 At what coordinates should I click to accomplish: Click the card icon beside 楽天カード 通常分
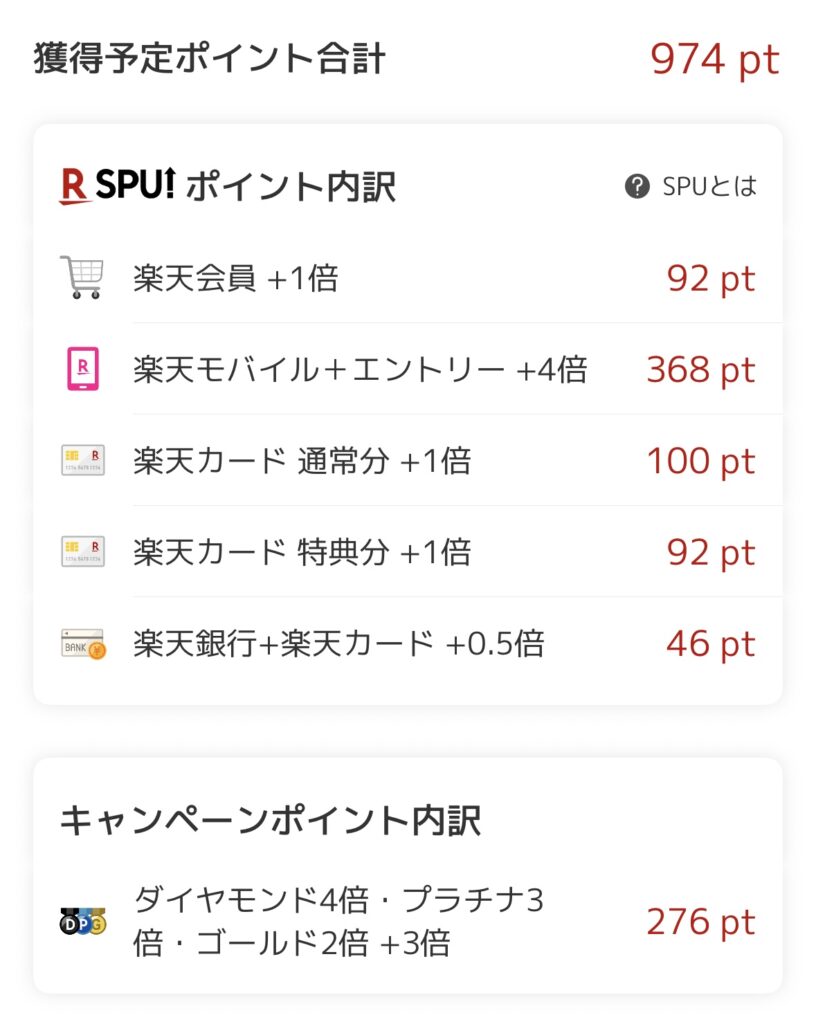pos(82,461)
